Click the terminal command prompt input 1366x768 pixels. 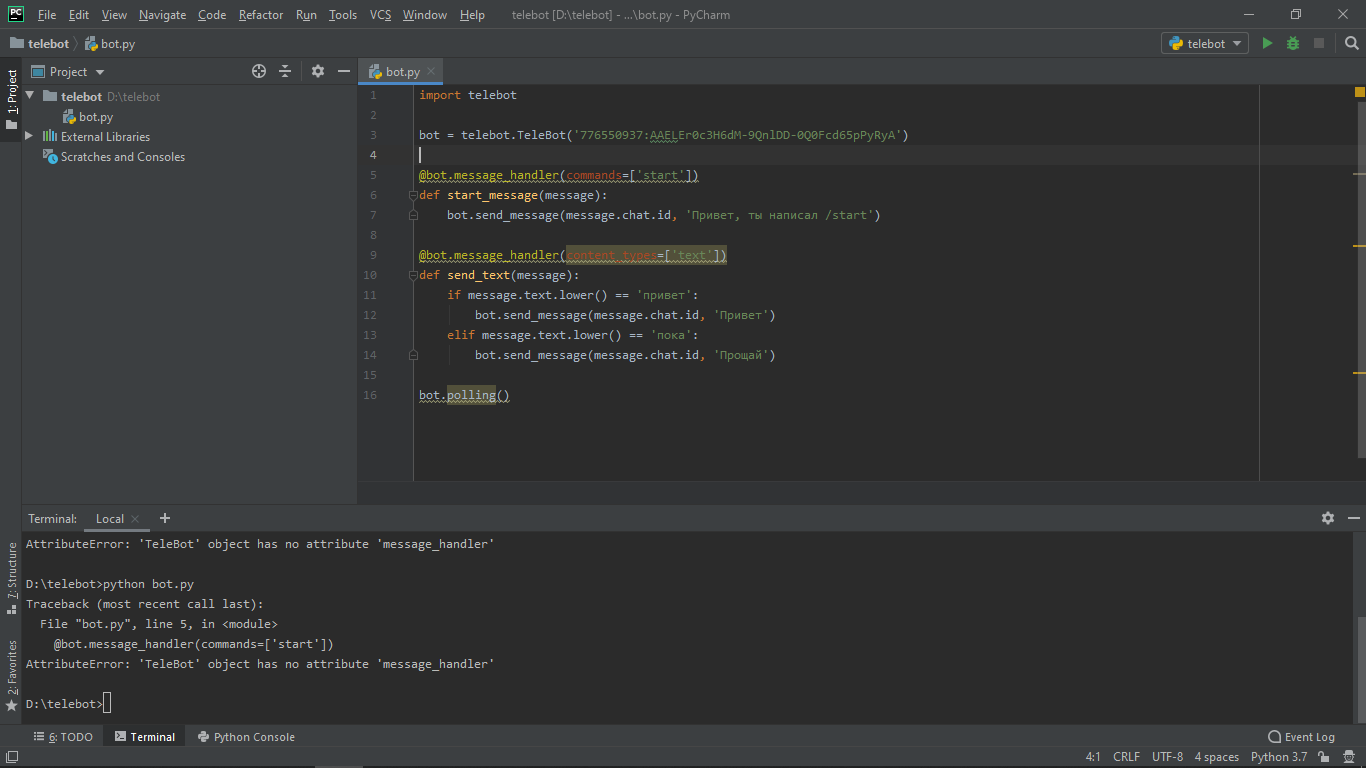click(x=106, y=704)
